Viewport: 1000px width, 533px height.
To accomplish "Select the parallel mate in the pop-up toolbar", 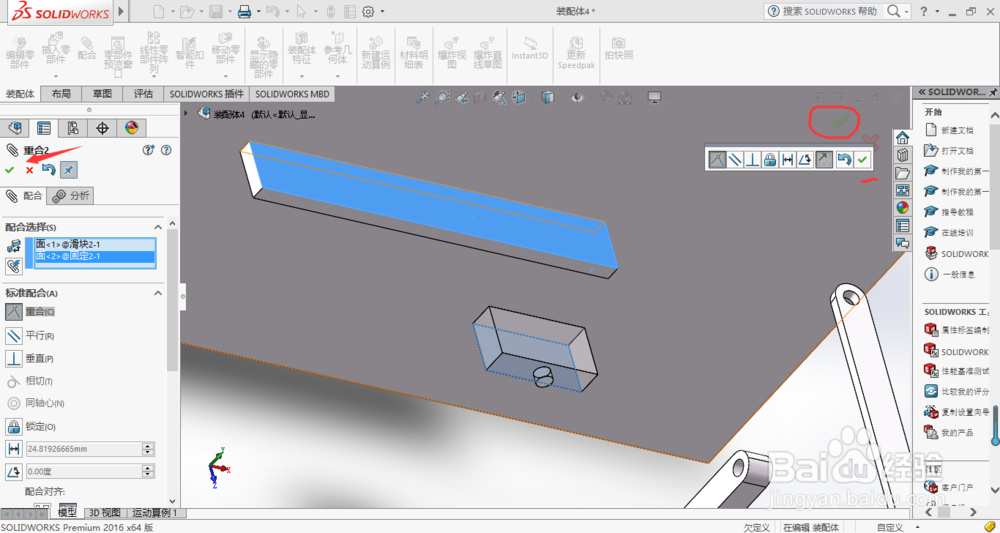I will click(x=735, y=159).
